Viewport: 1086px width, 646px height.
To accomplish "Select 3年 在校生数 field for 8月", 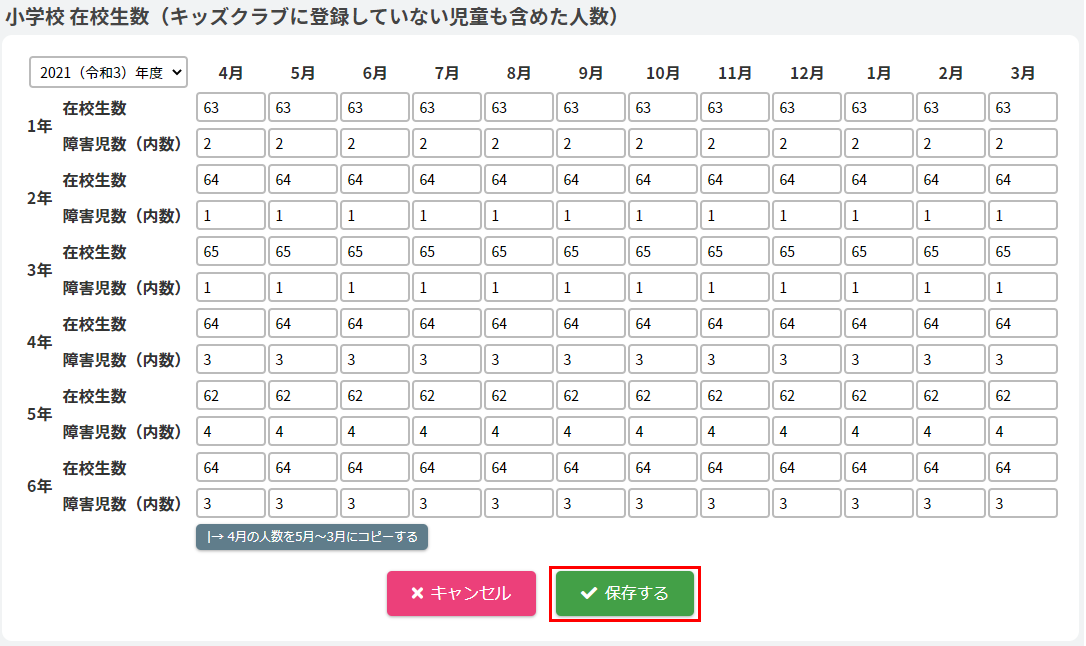I will pyautogui.click(x=519, y=252).
